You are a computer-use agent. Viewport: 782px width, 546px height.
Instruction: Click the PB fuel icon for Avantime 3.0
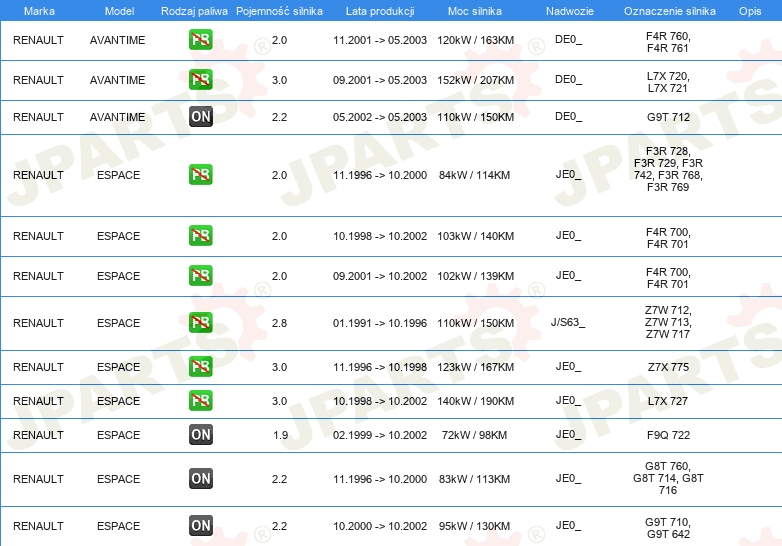[x=201, y=80]
